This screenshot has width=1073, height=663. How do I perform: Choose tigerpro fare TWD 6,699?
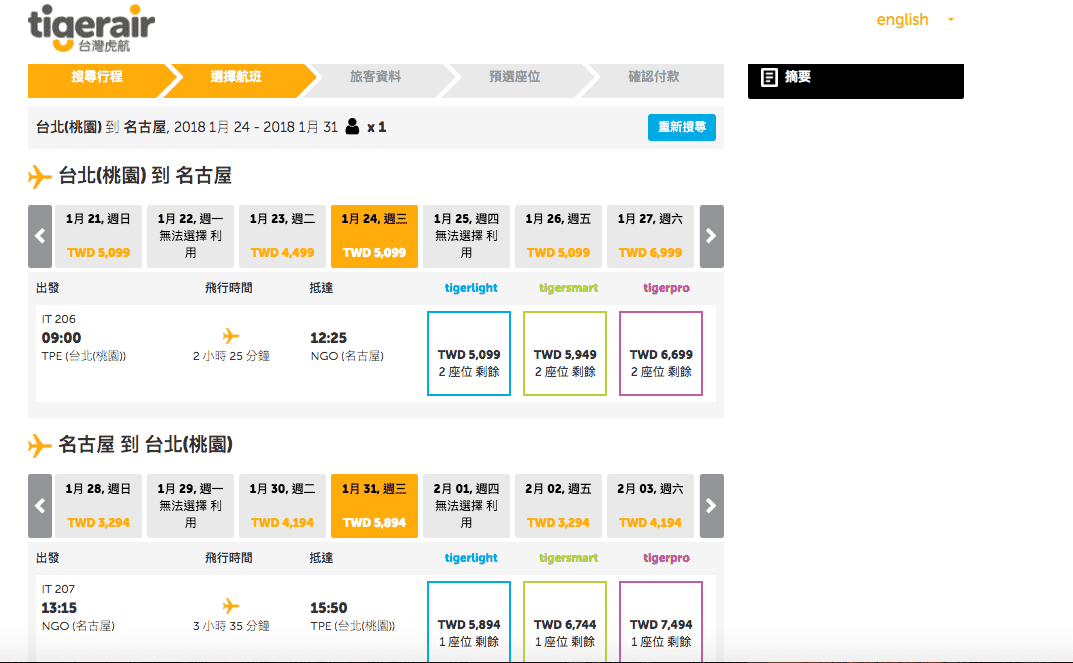pyautogui.click(x=661, y=353)
